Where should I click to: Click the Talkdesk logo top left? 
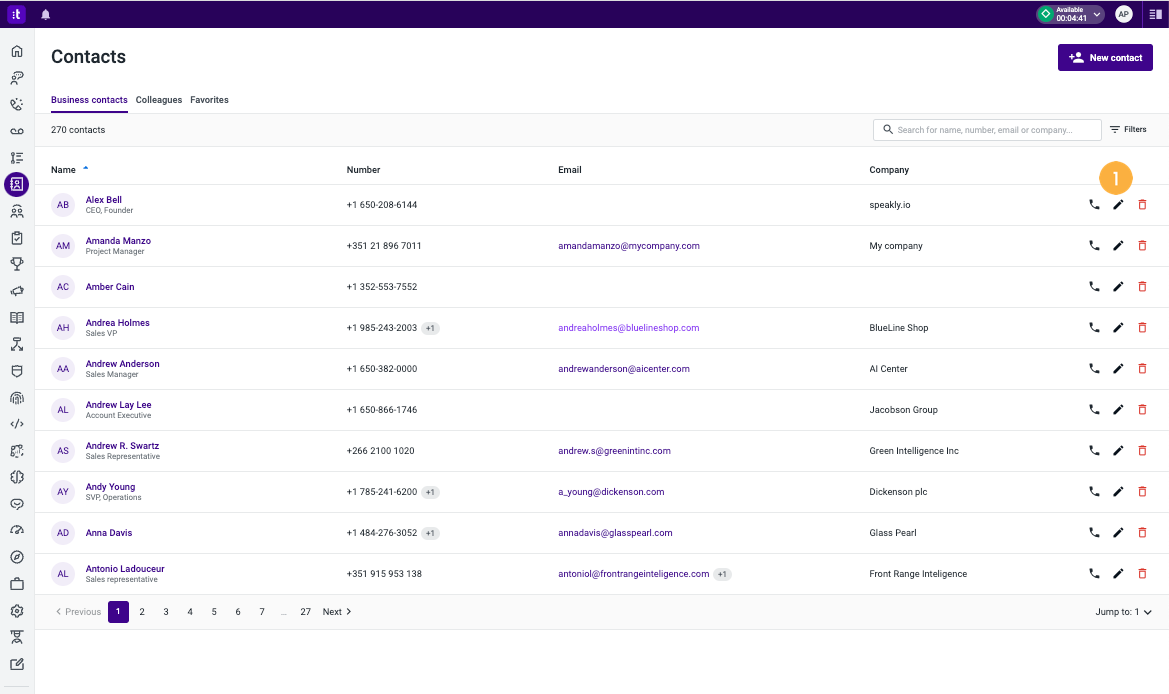(14, 14)
